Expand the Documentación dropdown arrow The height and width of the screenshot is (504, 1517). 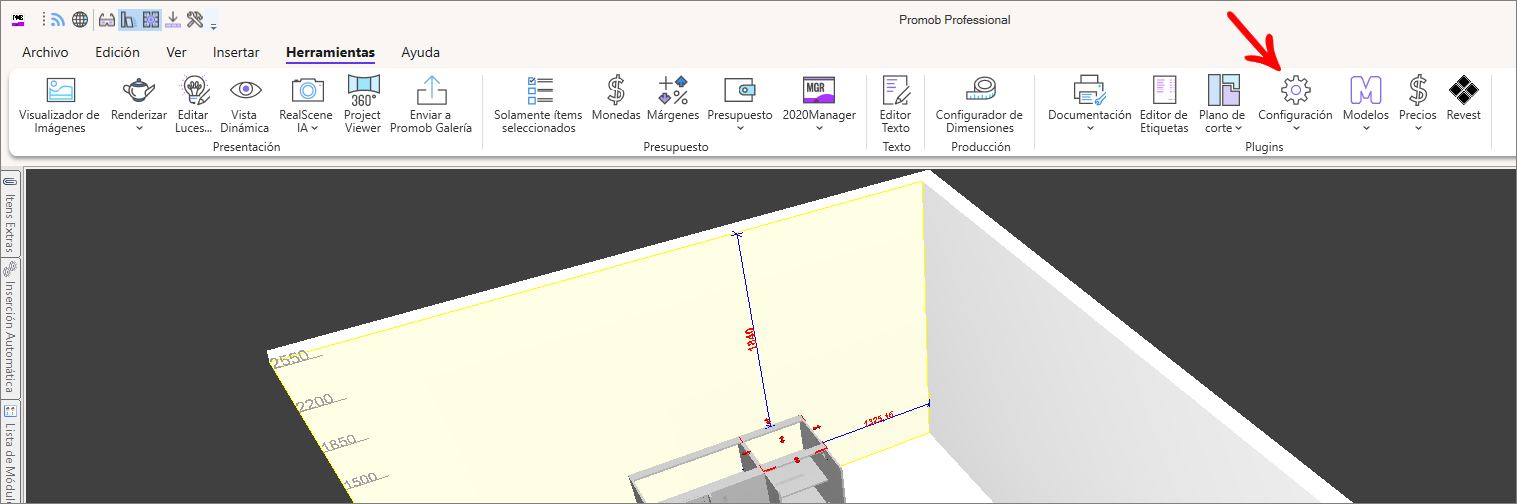coord(1089,128)
